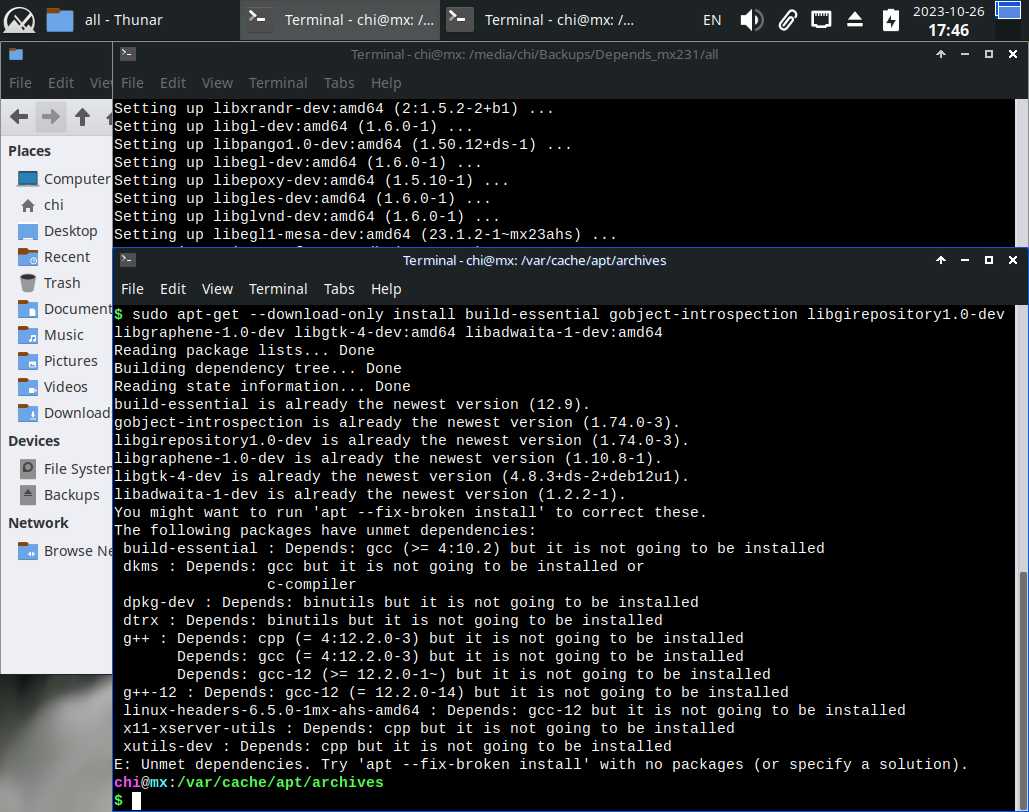Click Thunar's forward arrow navigation button
Viewport: 1029px width, 812px height.
click(51, 118)
